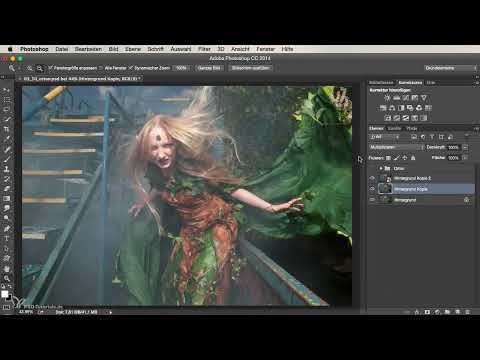Select the Pen tool
This screenshot has width=480, height=360.
(7, 229)
